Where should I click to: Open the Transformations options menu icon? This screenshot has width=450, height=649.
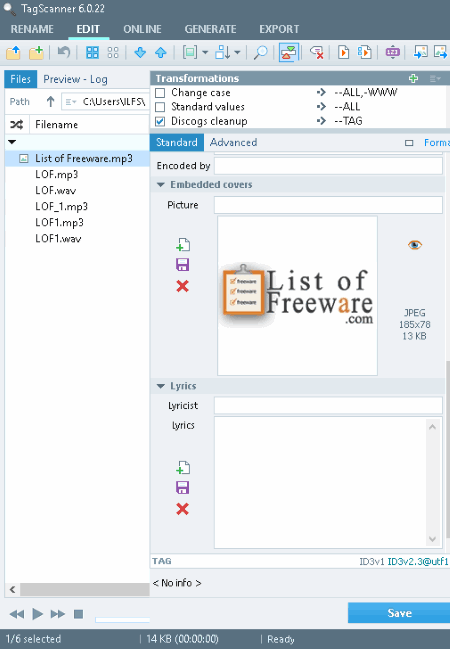[x=435, y=78]
